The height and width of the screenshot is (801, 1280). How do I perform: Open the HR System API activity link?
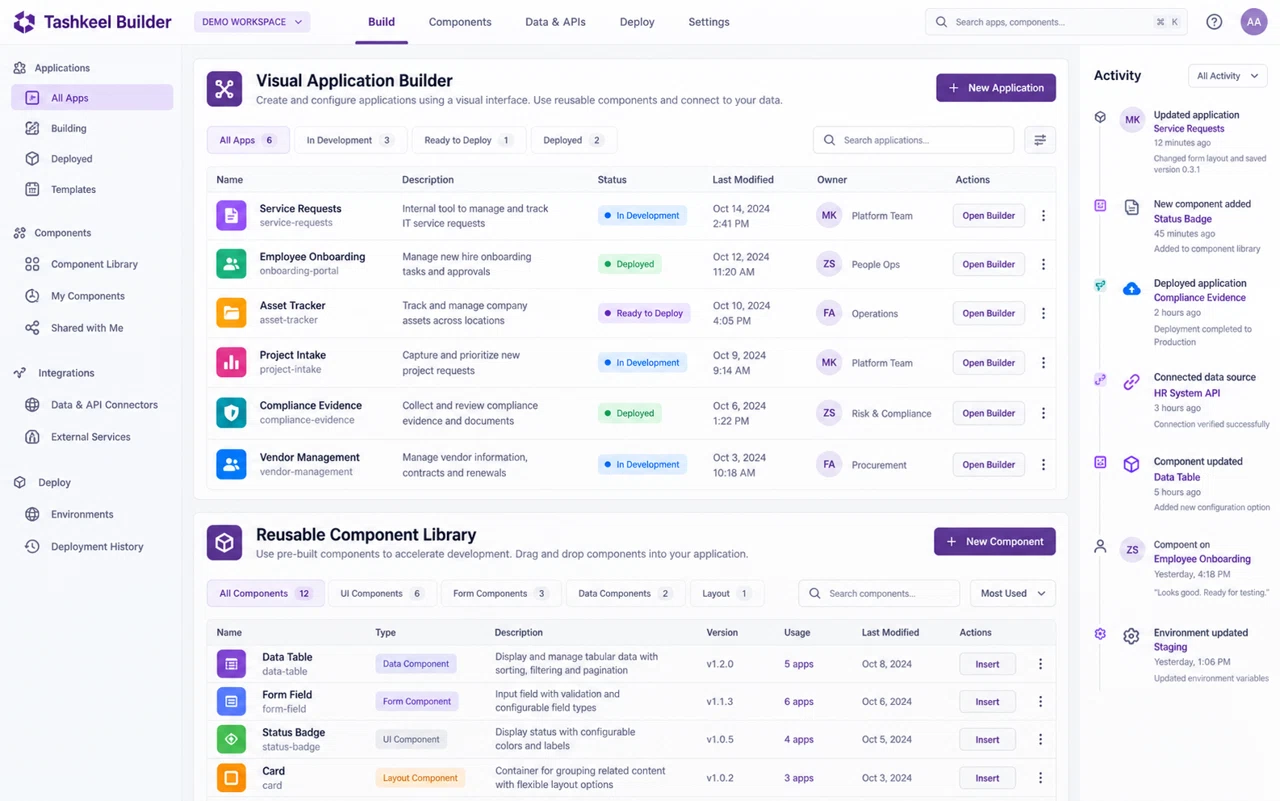pyautogui.click(x=1187, y=393)
